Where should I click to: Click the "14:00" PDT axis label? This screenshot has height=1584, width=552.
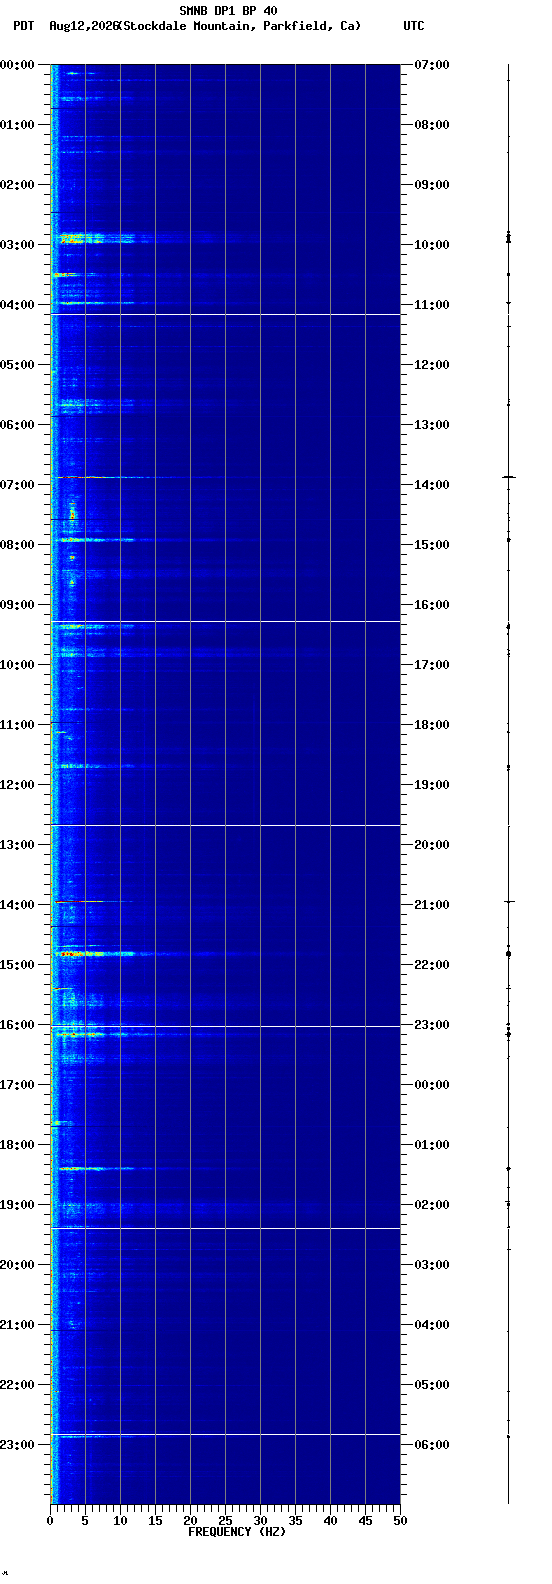[x=17, y=905]
